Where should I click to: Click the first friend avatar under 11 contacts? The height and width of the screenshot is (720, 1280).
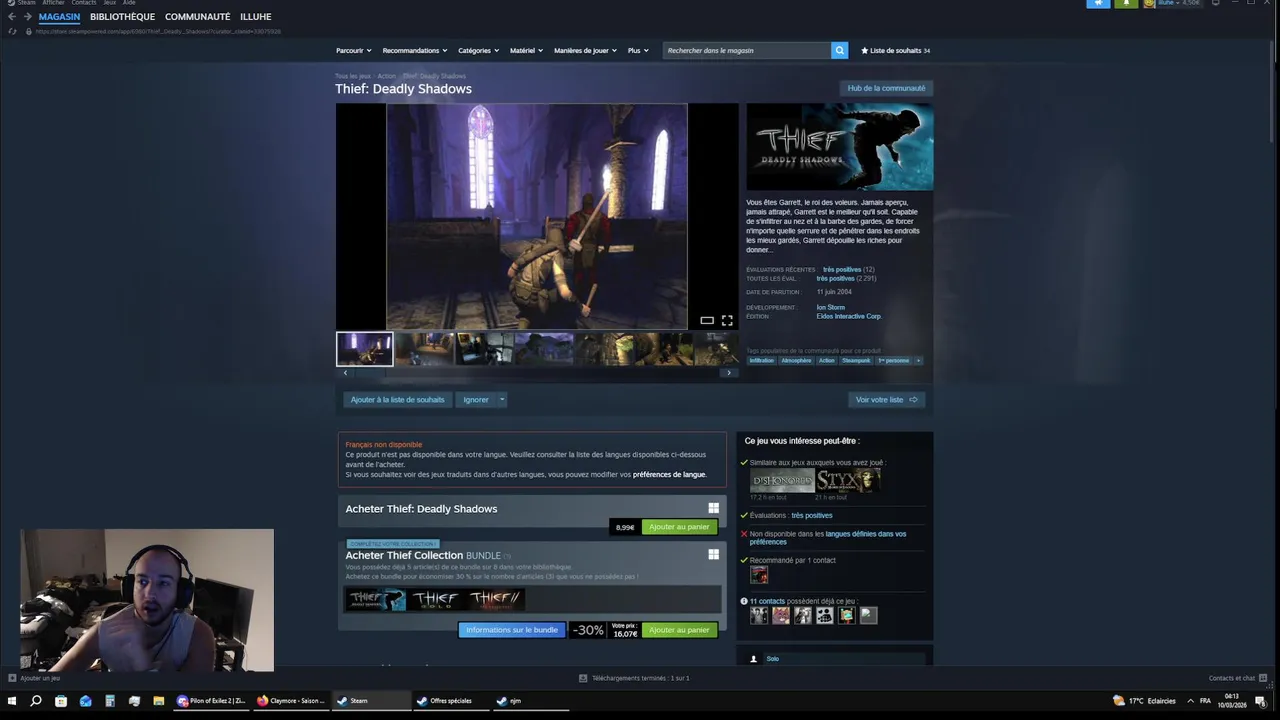pos(759,615)
